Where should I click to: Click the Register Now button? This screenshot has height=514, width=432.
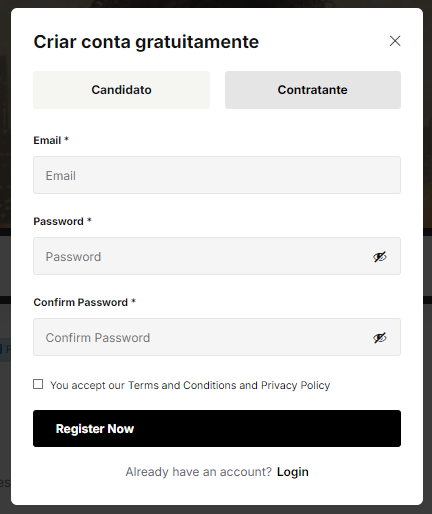(x=217, y=428)
